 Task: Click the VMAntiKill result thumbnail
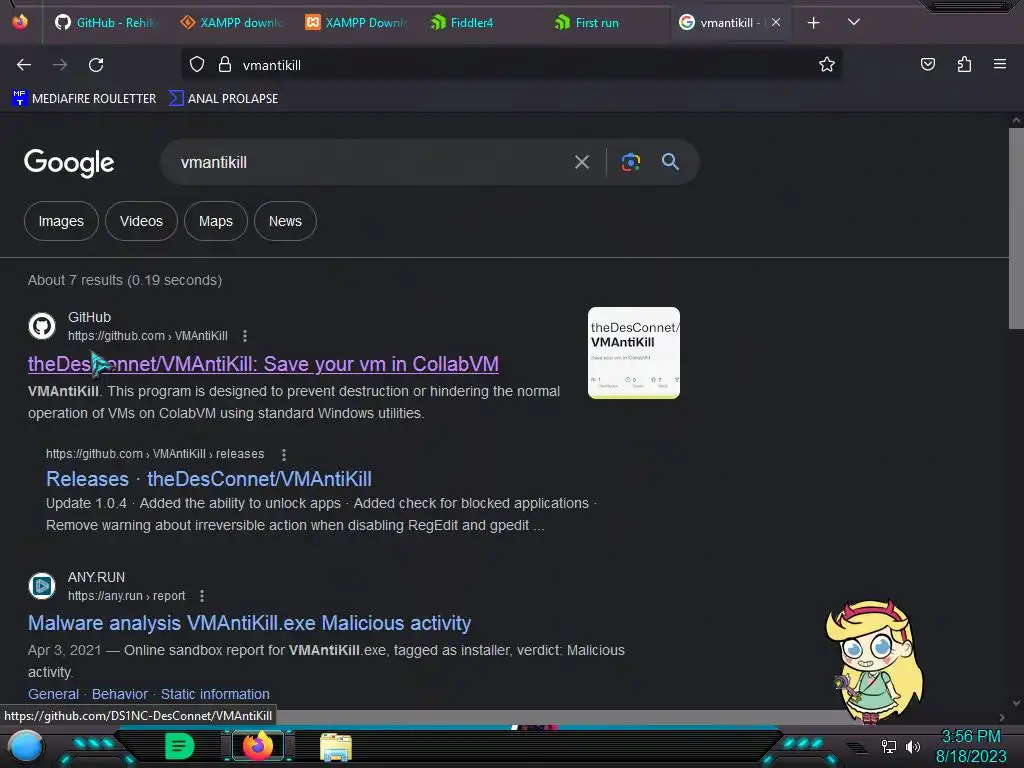coord(633,353)
